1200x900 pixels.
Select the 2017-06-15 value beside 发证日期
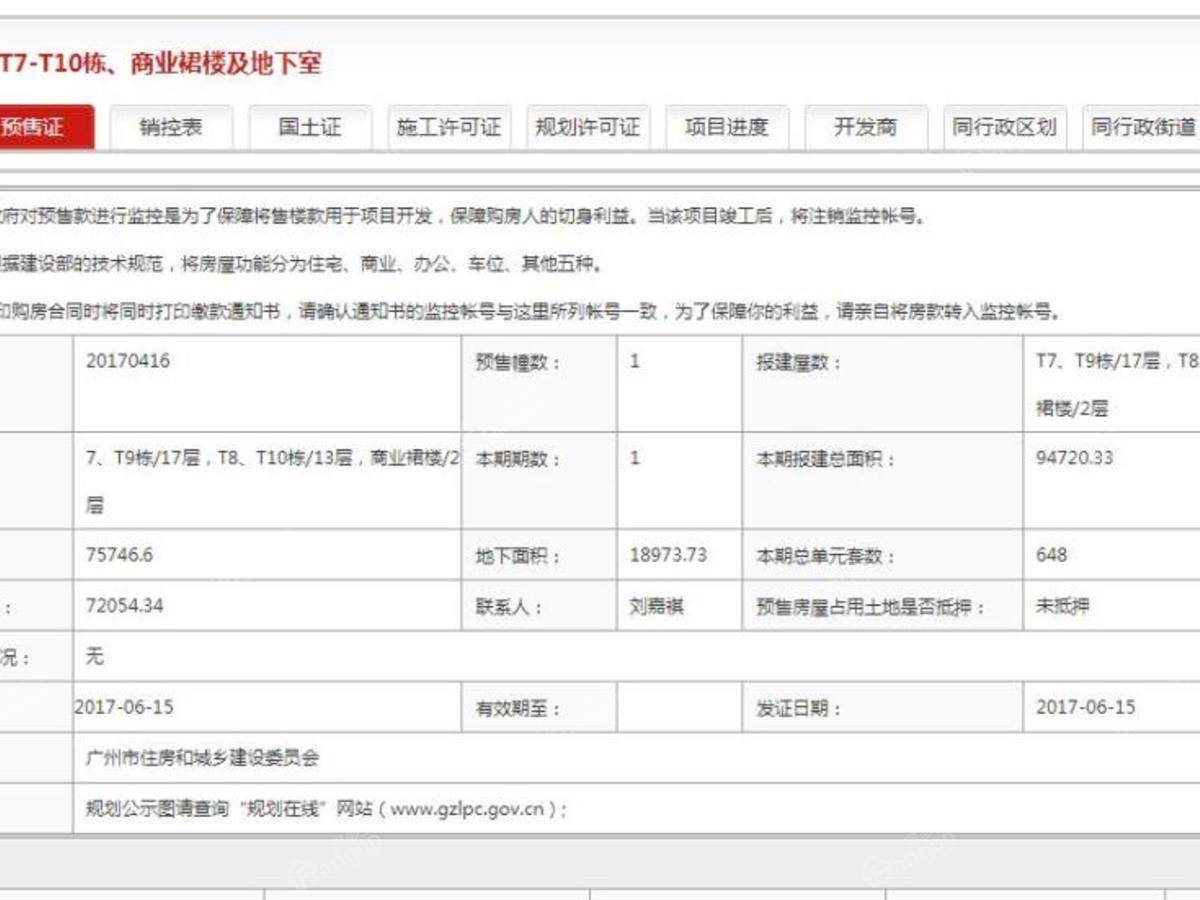[1086, 707]
